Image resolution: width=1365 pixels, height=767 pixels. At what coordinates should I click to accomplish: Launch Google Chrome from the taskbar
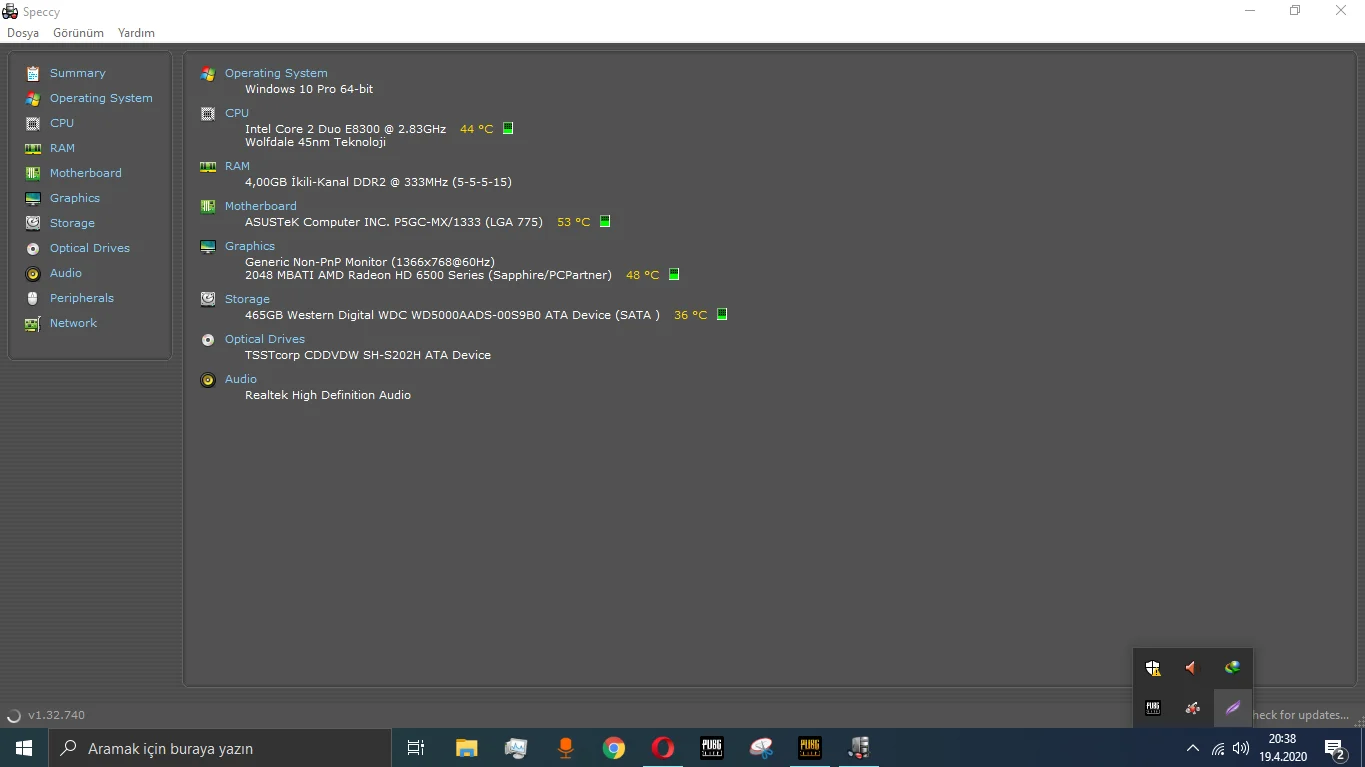click(613, 748)
